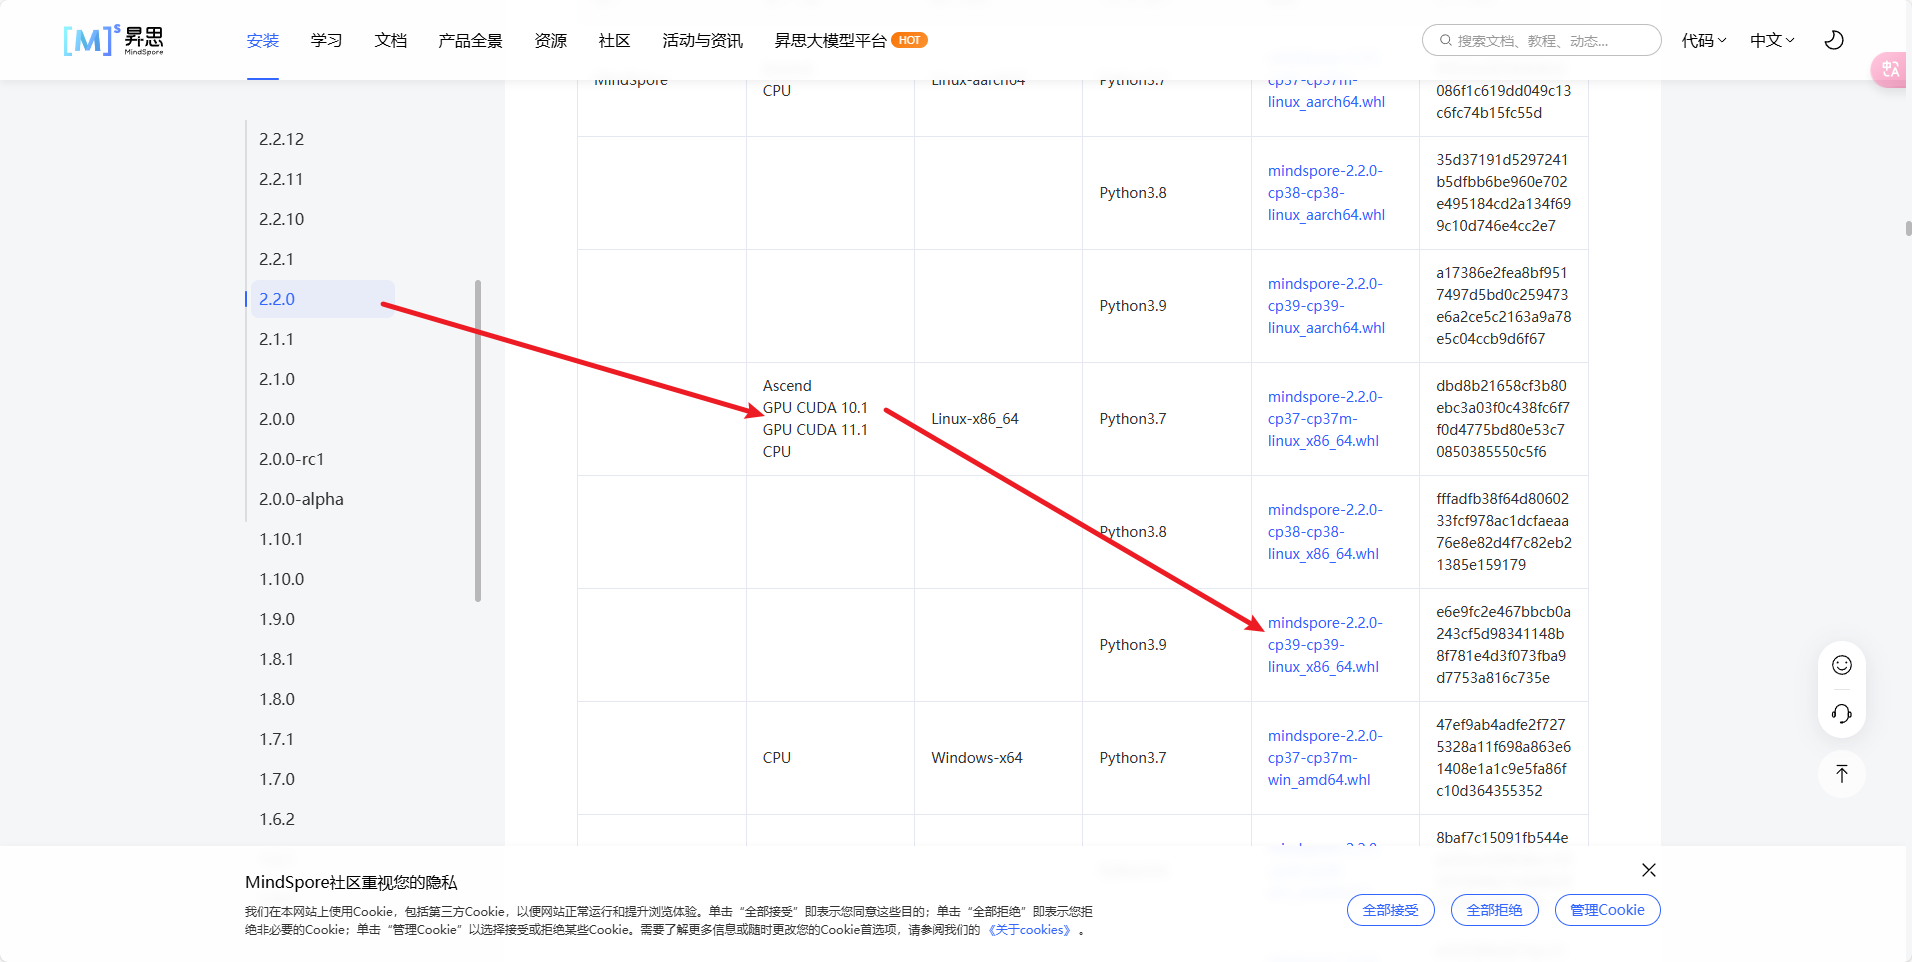Viewport: 1912px width, 962px height.
Task: Click 全部拒绝 cookie button
Action: coord(1495,910)
